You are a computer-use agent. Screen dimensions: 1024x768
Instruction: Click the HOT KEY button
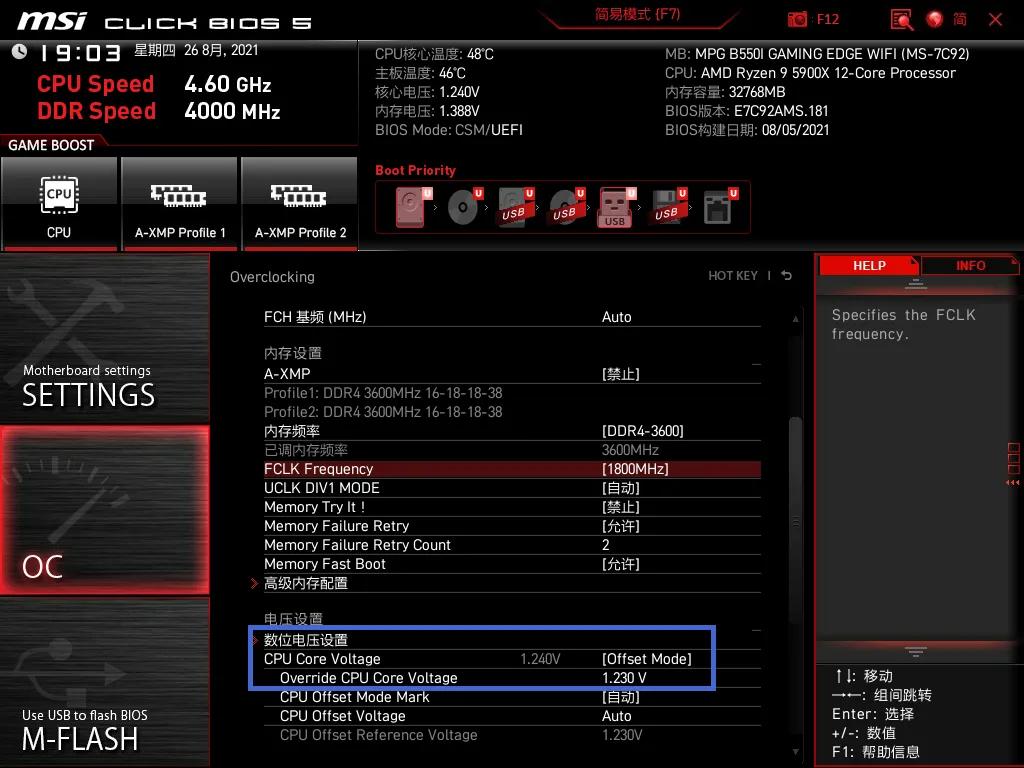(x=733, y=276)
